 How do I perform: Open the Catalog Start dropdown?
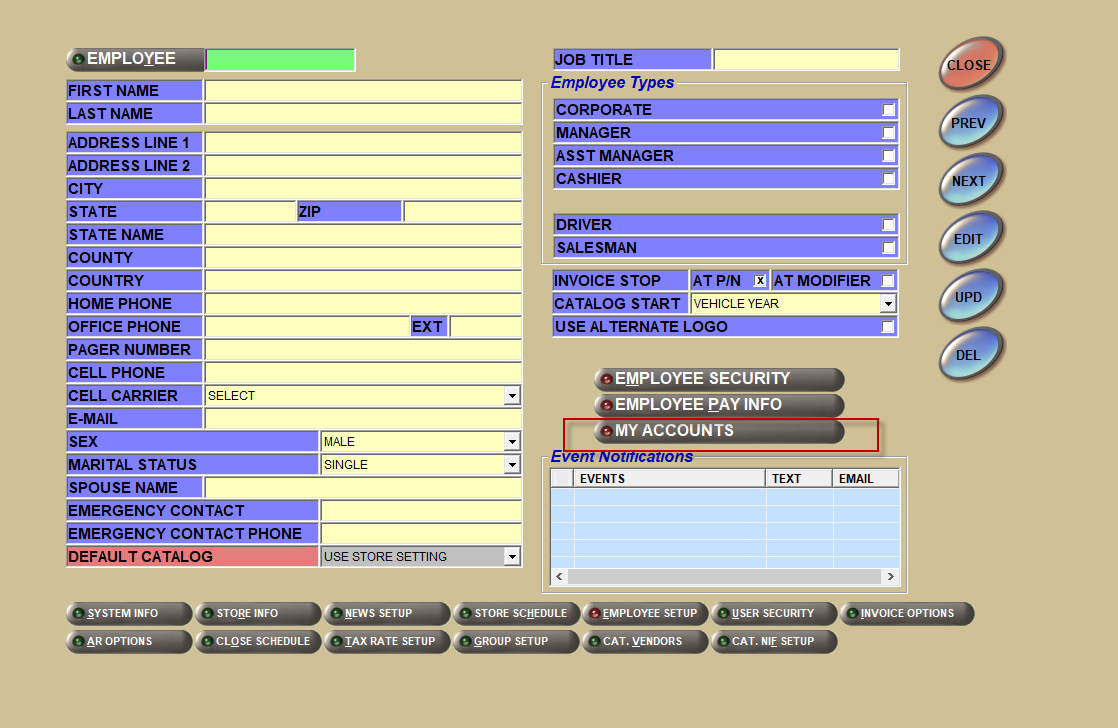tap(887, 304)
